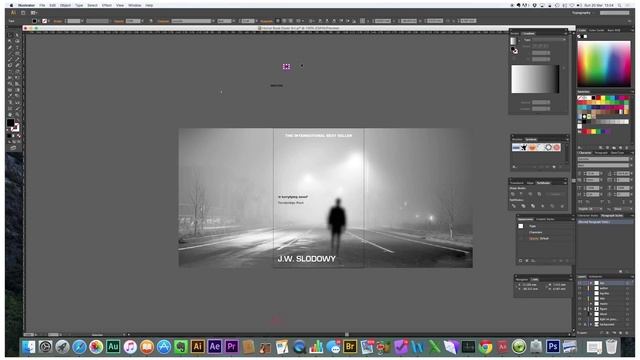Toggle visibility of the topmost title layer
Viewport: 640px width, 360px height.
pyautogui.click(x=580, y=283)
